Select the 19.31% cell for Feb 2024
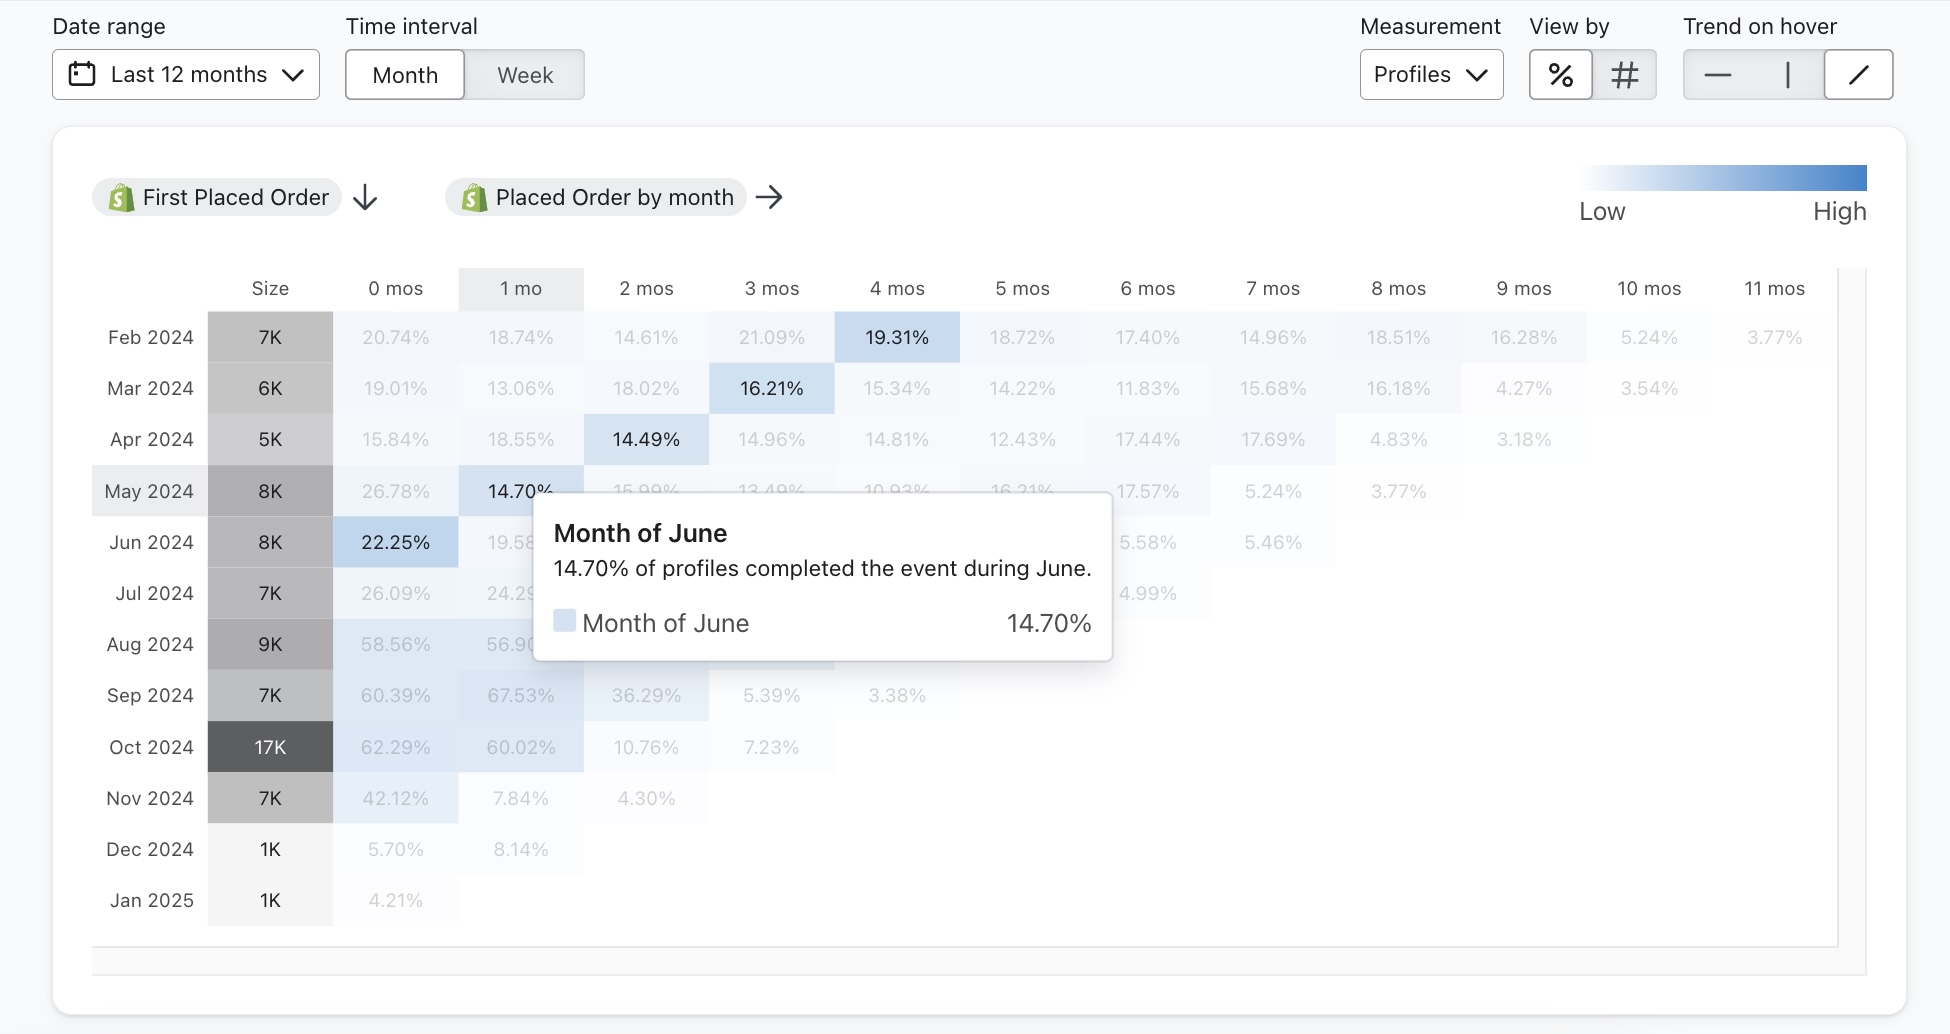This screenshot has height=1034, width=1950. [x=897, y=338]
